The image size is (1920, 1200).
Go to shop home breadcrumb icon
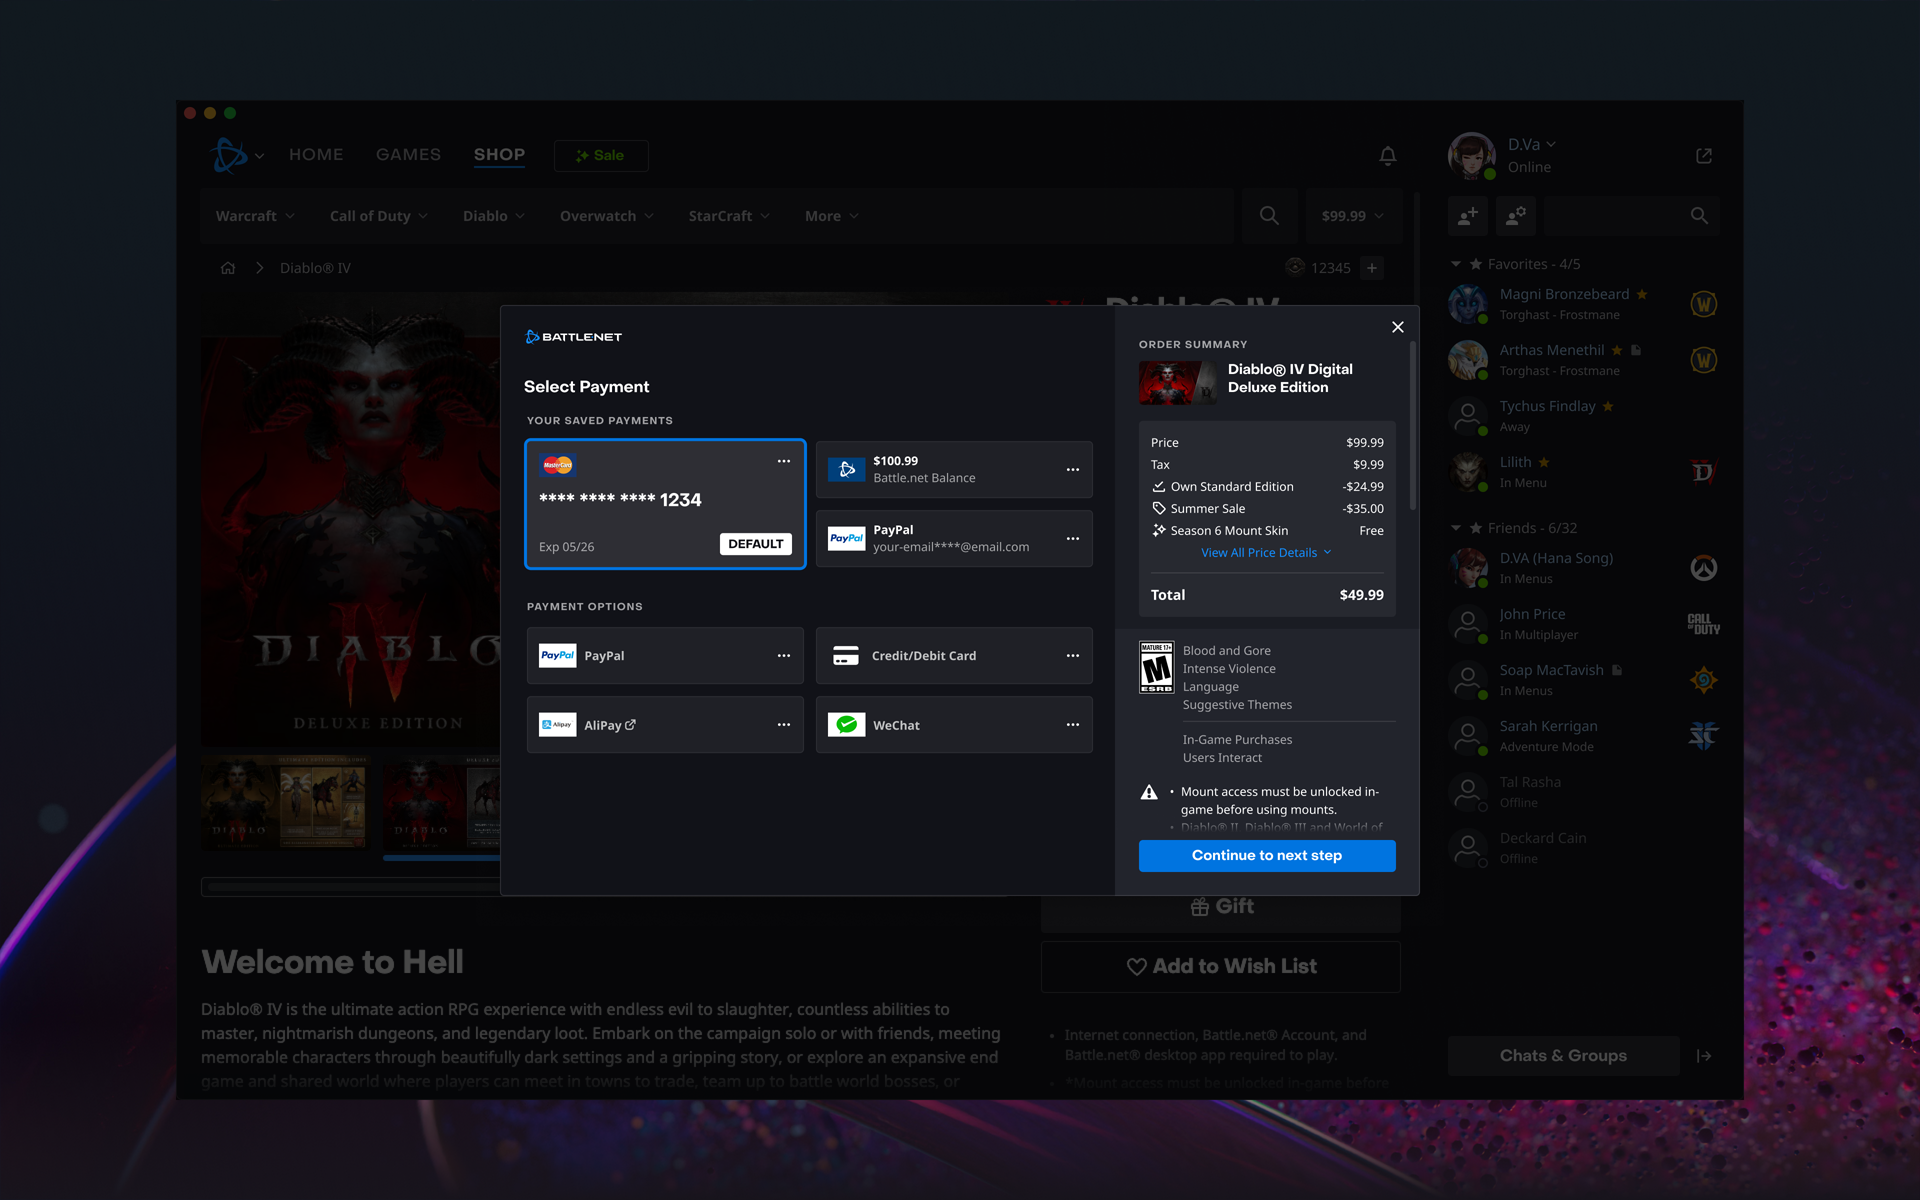pyautogui.click(x=228, y=268)
